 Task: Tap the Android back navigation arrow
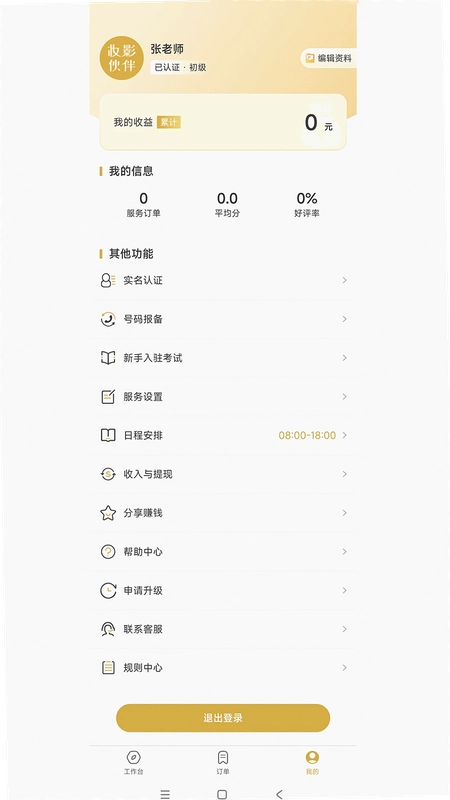click(279, 794)
